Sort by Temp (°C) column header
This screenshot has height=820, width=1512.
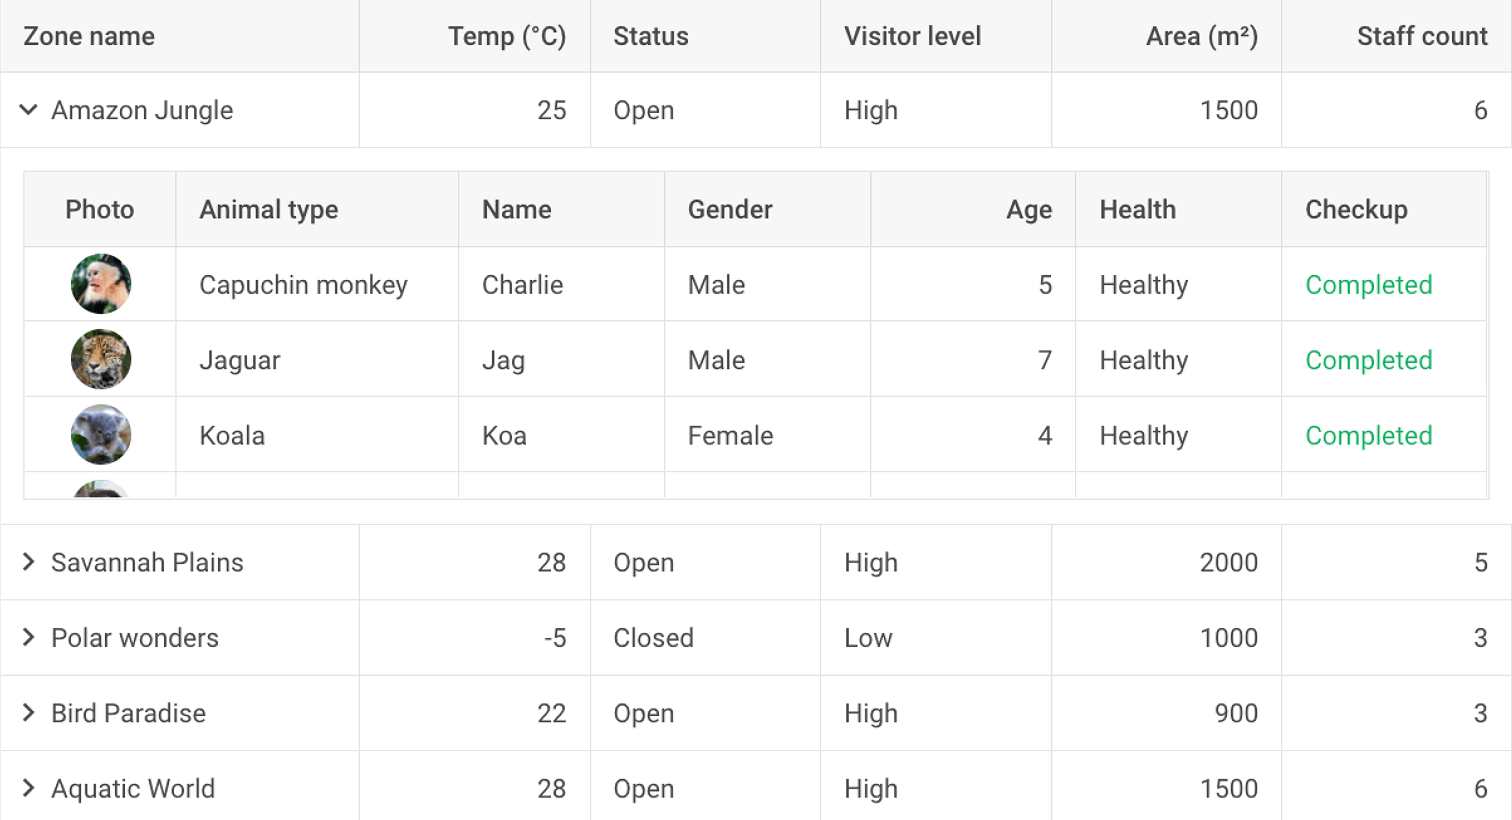click(x=475, y=36)
